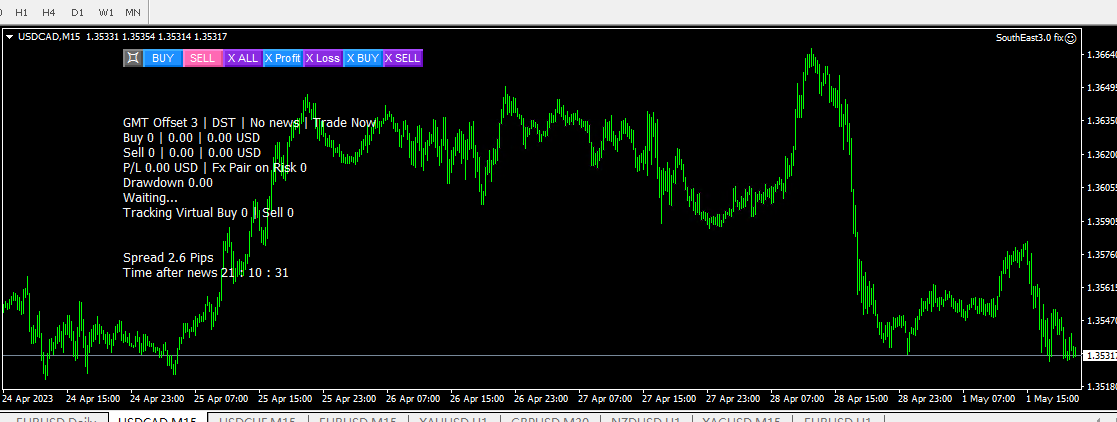The width and height of the screenshot is (1117, 422).
Task: Click the horizontal bid price line on chart
Action: tap(541, 355)
